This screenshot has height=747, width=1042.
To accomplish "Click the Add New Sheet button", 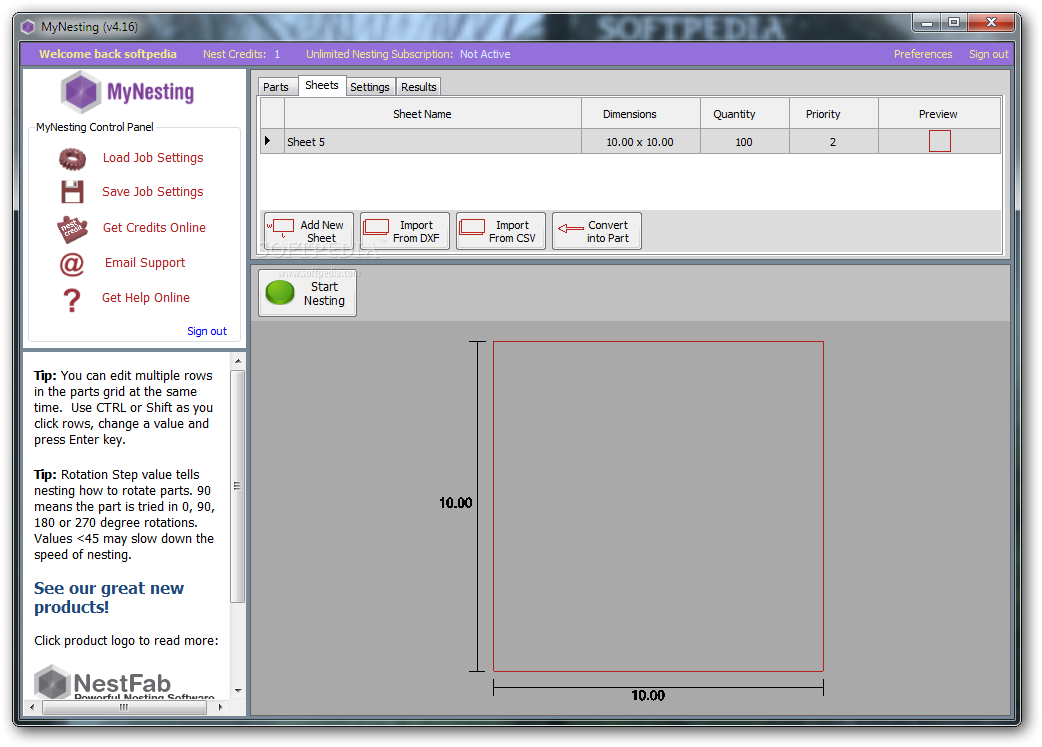I will tap(309, 231).
